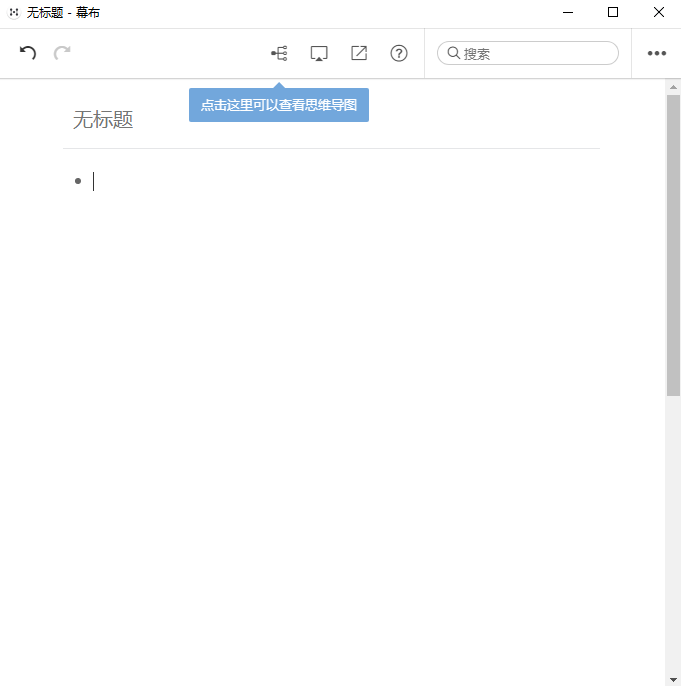Click the scrollbar down arrow
Image resolution: width=681 pixels, height=686 pixels.
pyautogui.click(x=673, y=679)
